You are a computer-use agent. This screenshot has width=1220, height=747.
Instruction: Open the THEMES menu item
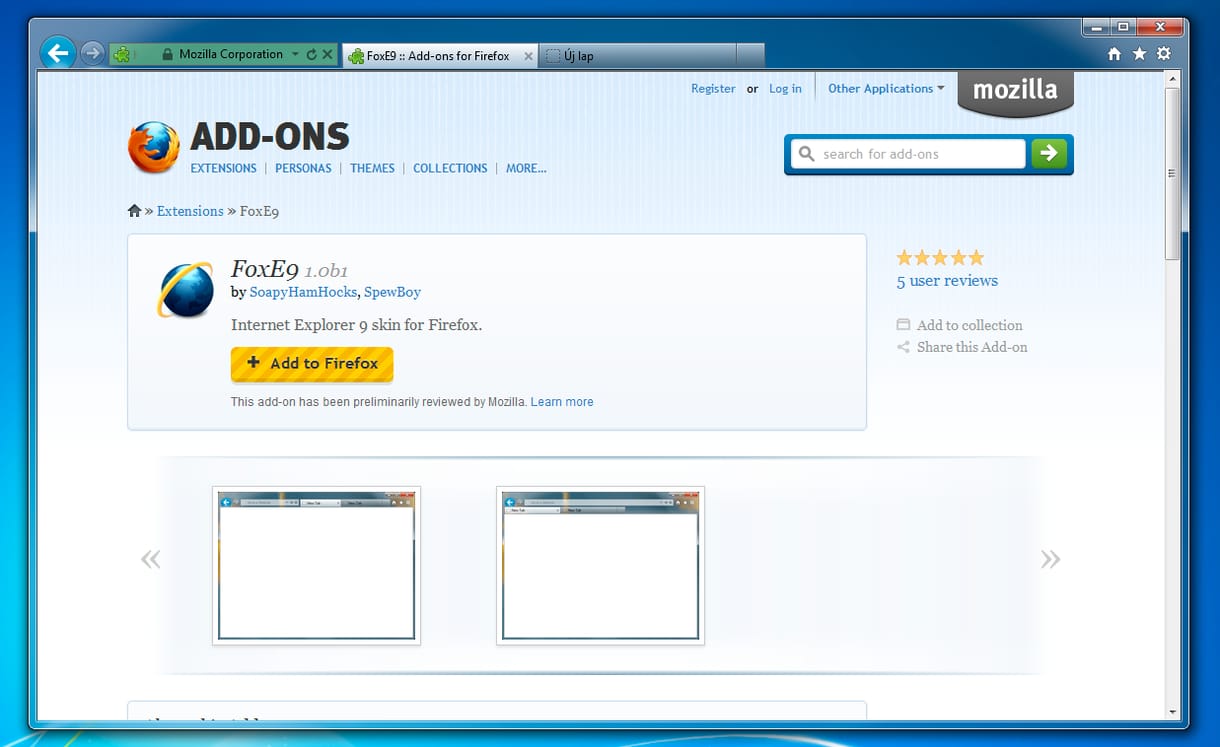click(x=372, y=168)
